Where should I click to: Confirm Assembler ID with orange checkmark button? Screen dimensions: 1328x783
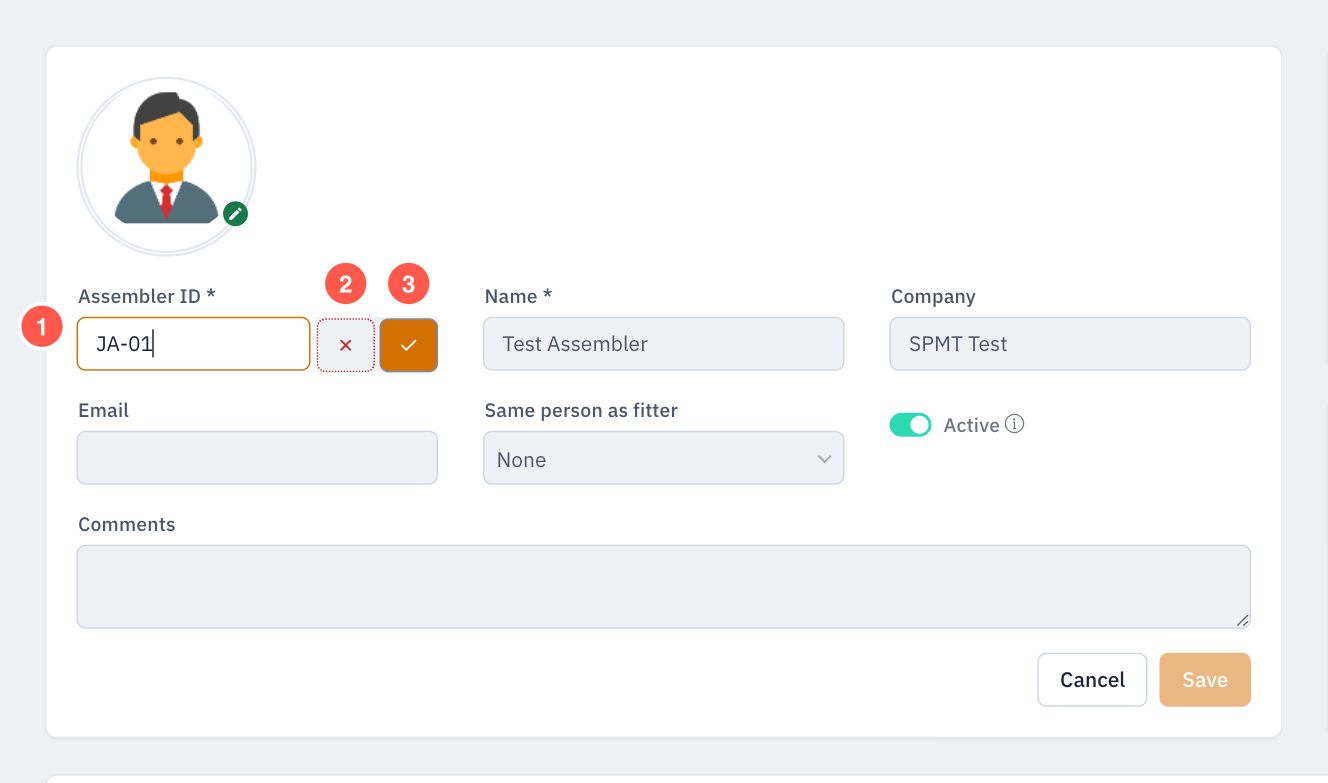tap(409, 345)
